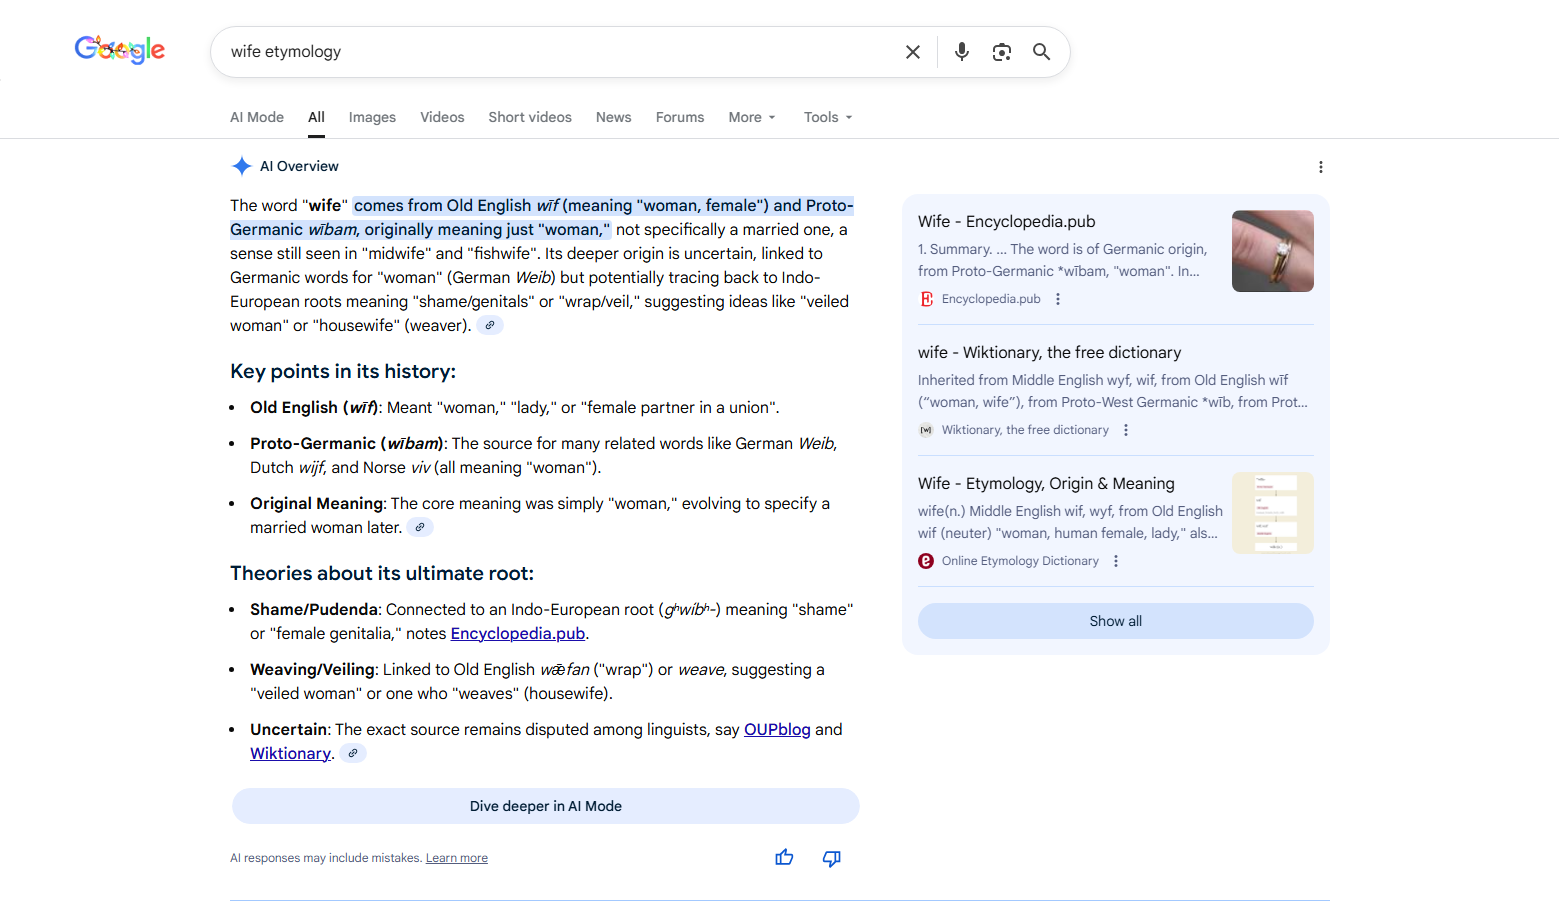
Task: Open options menu for Encyclopedia.pub source
Action: click(x=1058, y=299)
